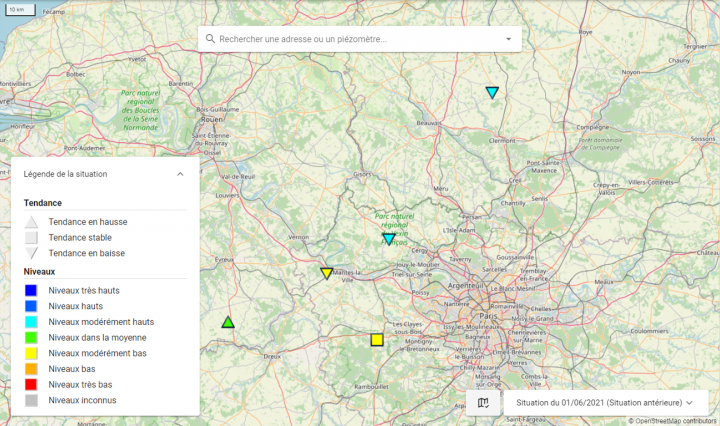Click the 'Niveaux inconnus' grey swatch
The width and height of the screenshot is (720, 426).
pos(32,401)
